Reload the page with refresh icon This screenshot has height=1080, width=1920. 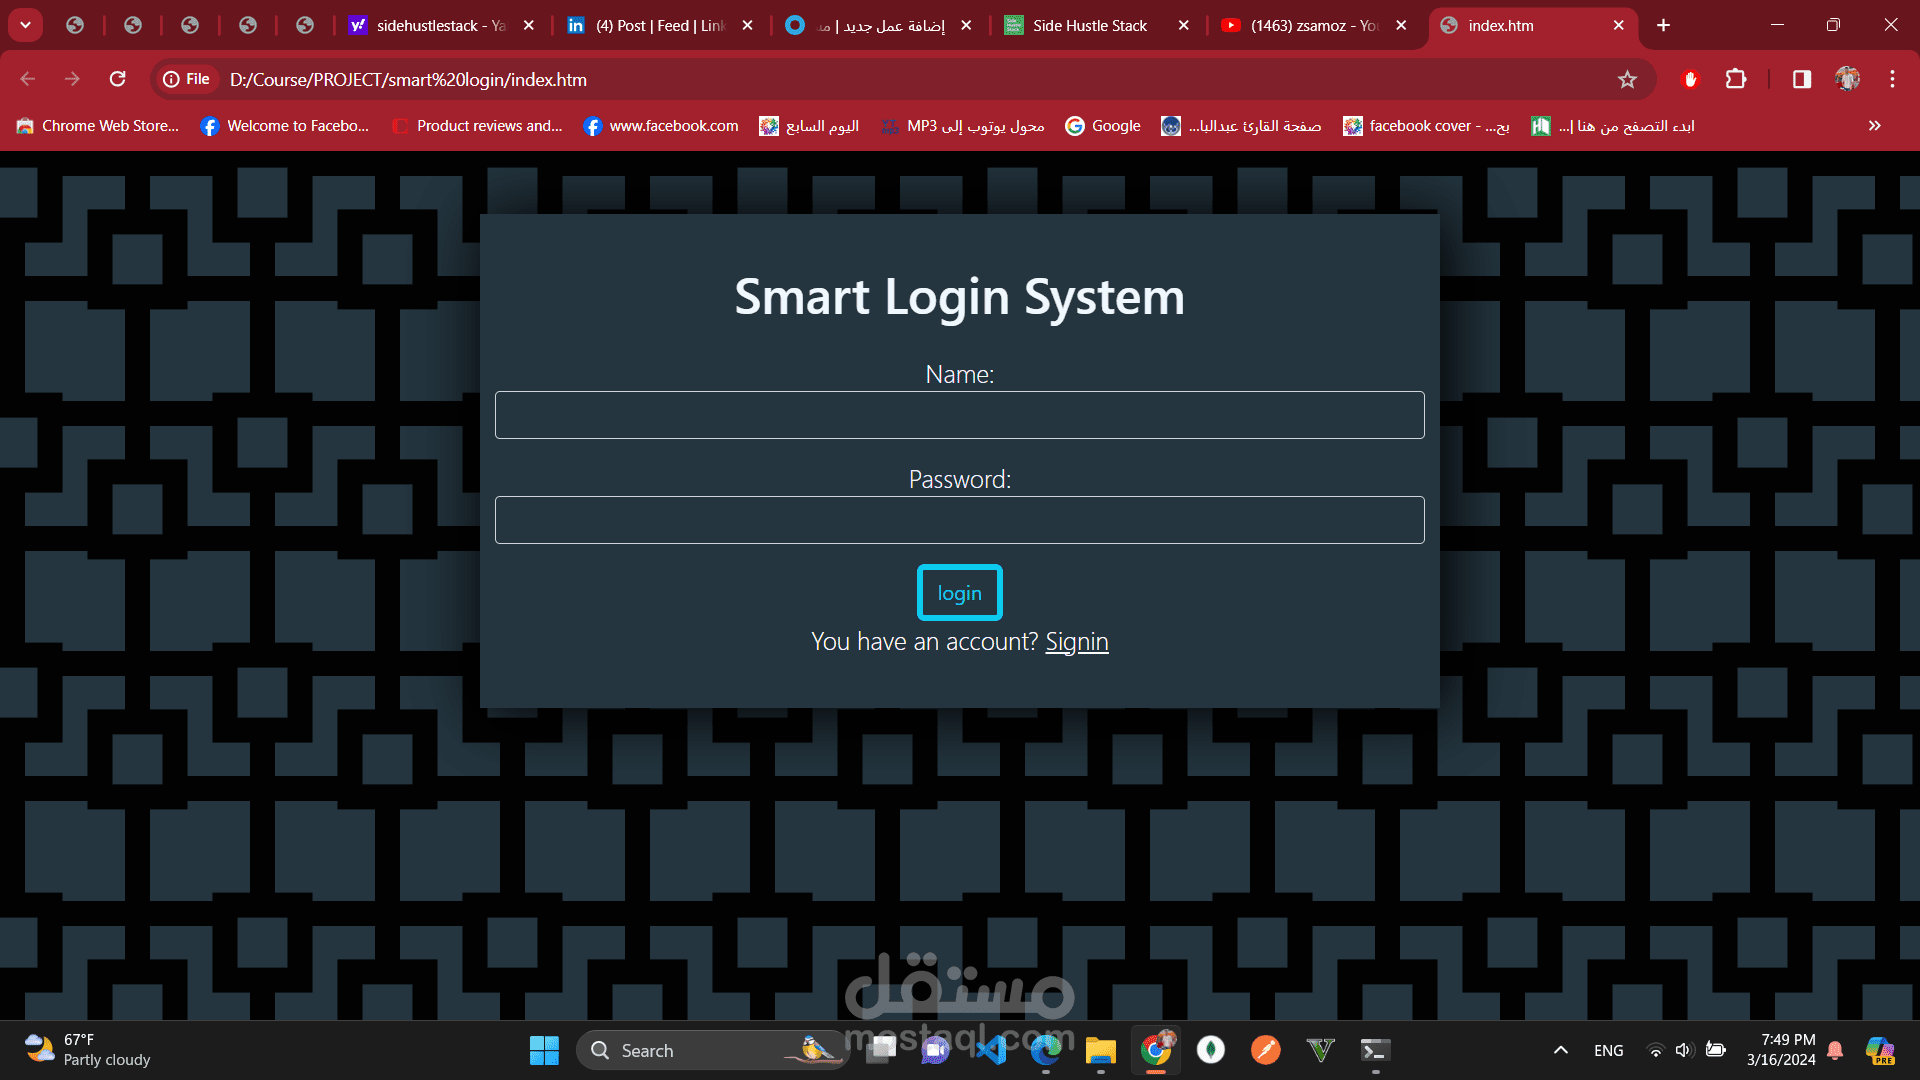click(117, 79)
